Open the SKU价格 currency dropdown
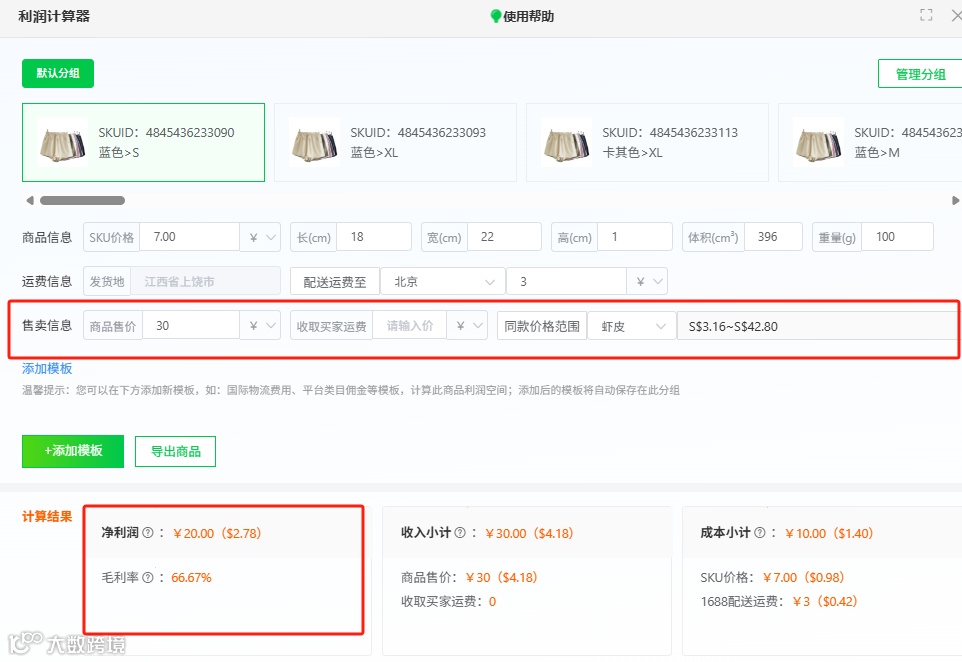Viewport: 962px width, 662px height. coord(260,237)
